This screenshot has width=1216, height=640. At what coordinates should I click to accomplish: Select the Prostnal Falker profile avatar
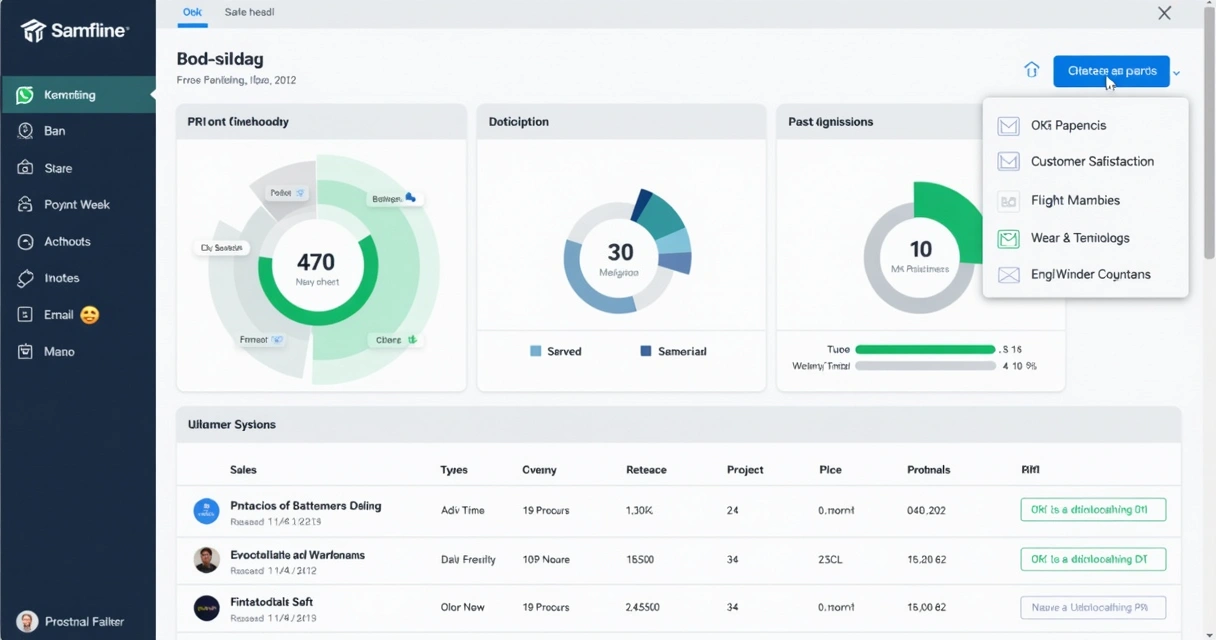coord(27,621)
